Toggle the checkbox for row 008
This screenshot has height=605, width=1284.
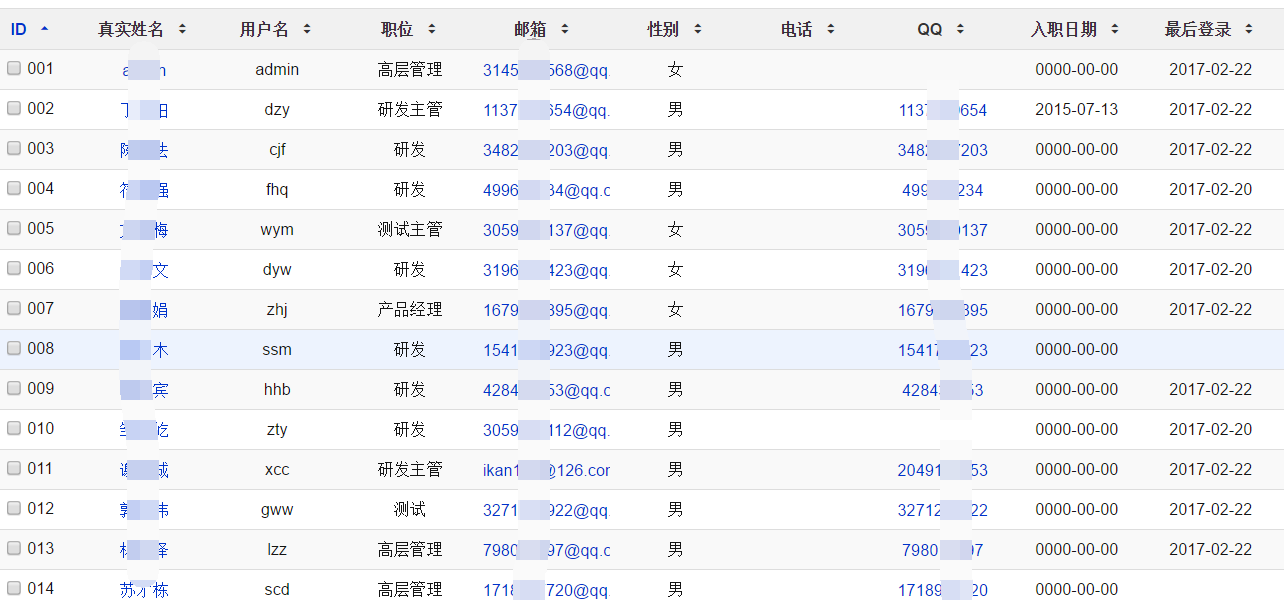click(14, 349)
